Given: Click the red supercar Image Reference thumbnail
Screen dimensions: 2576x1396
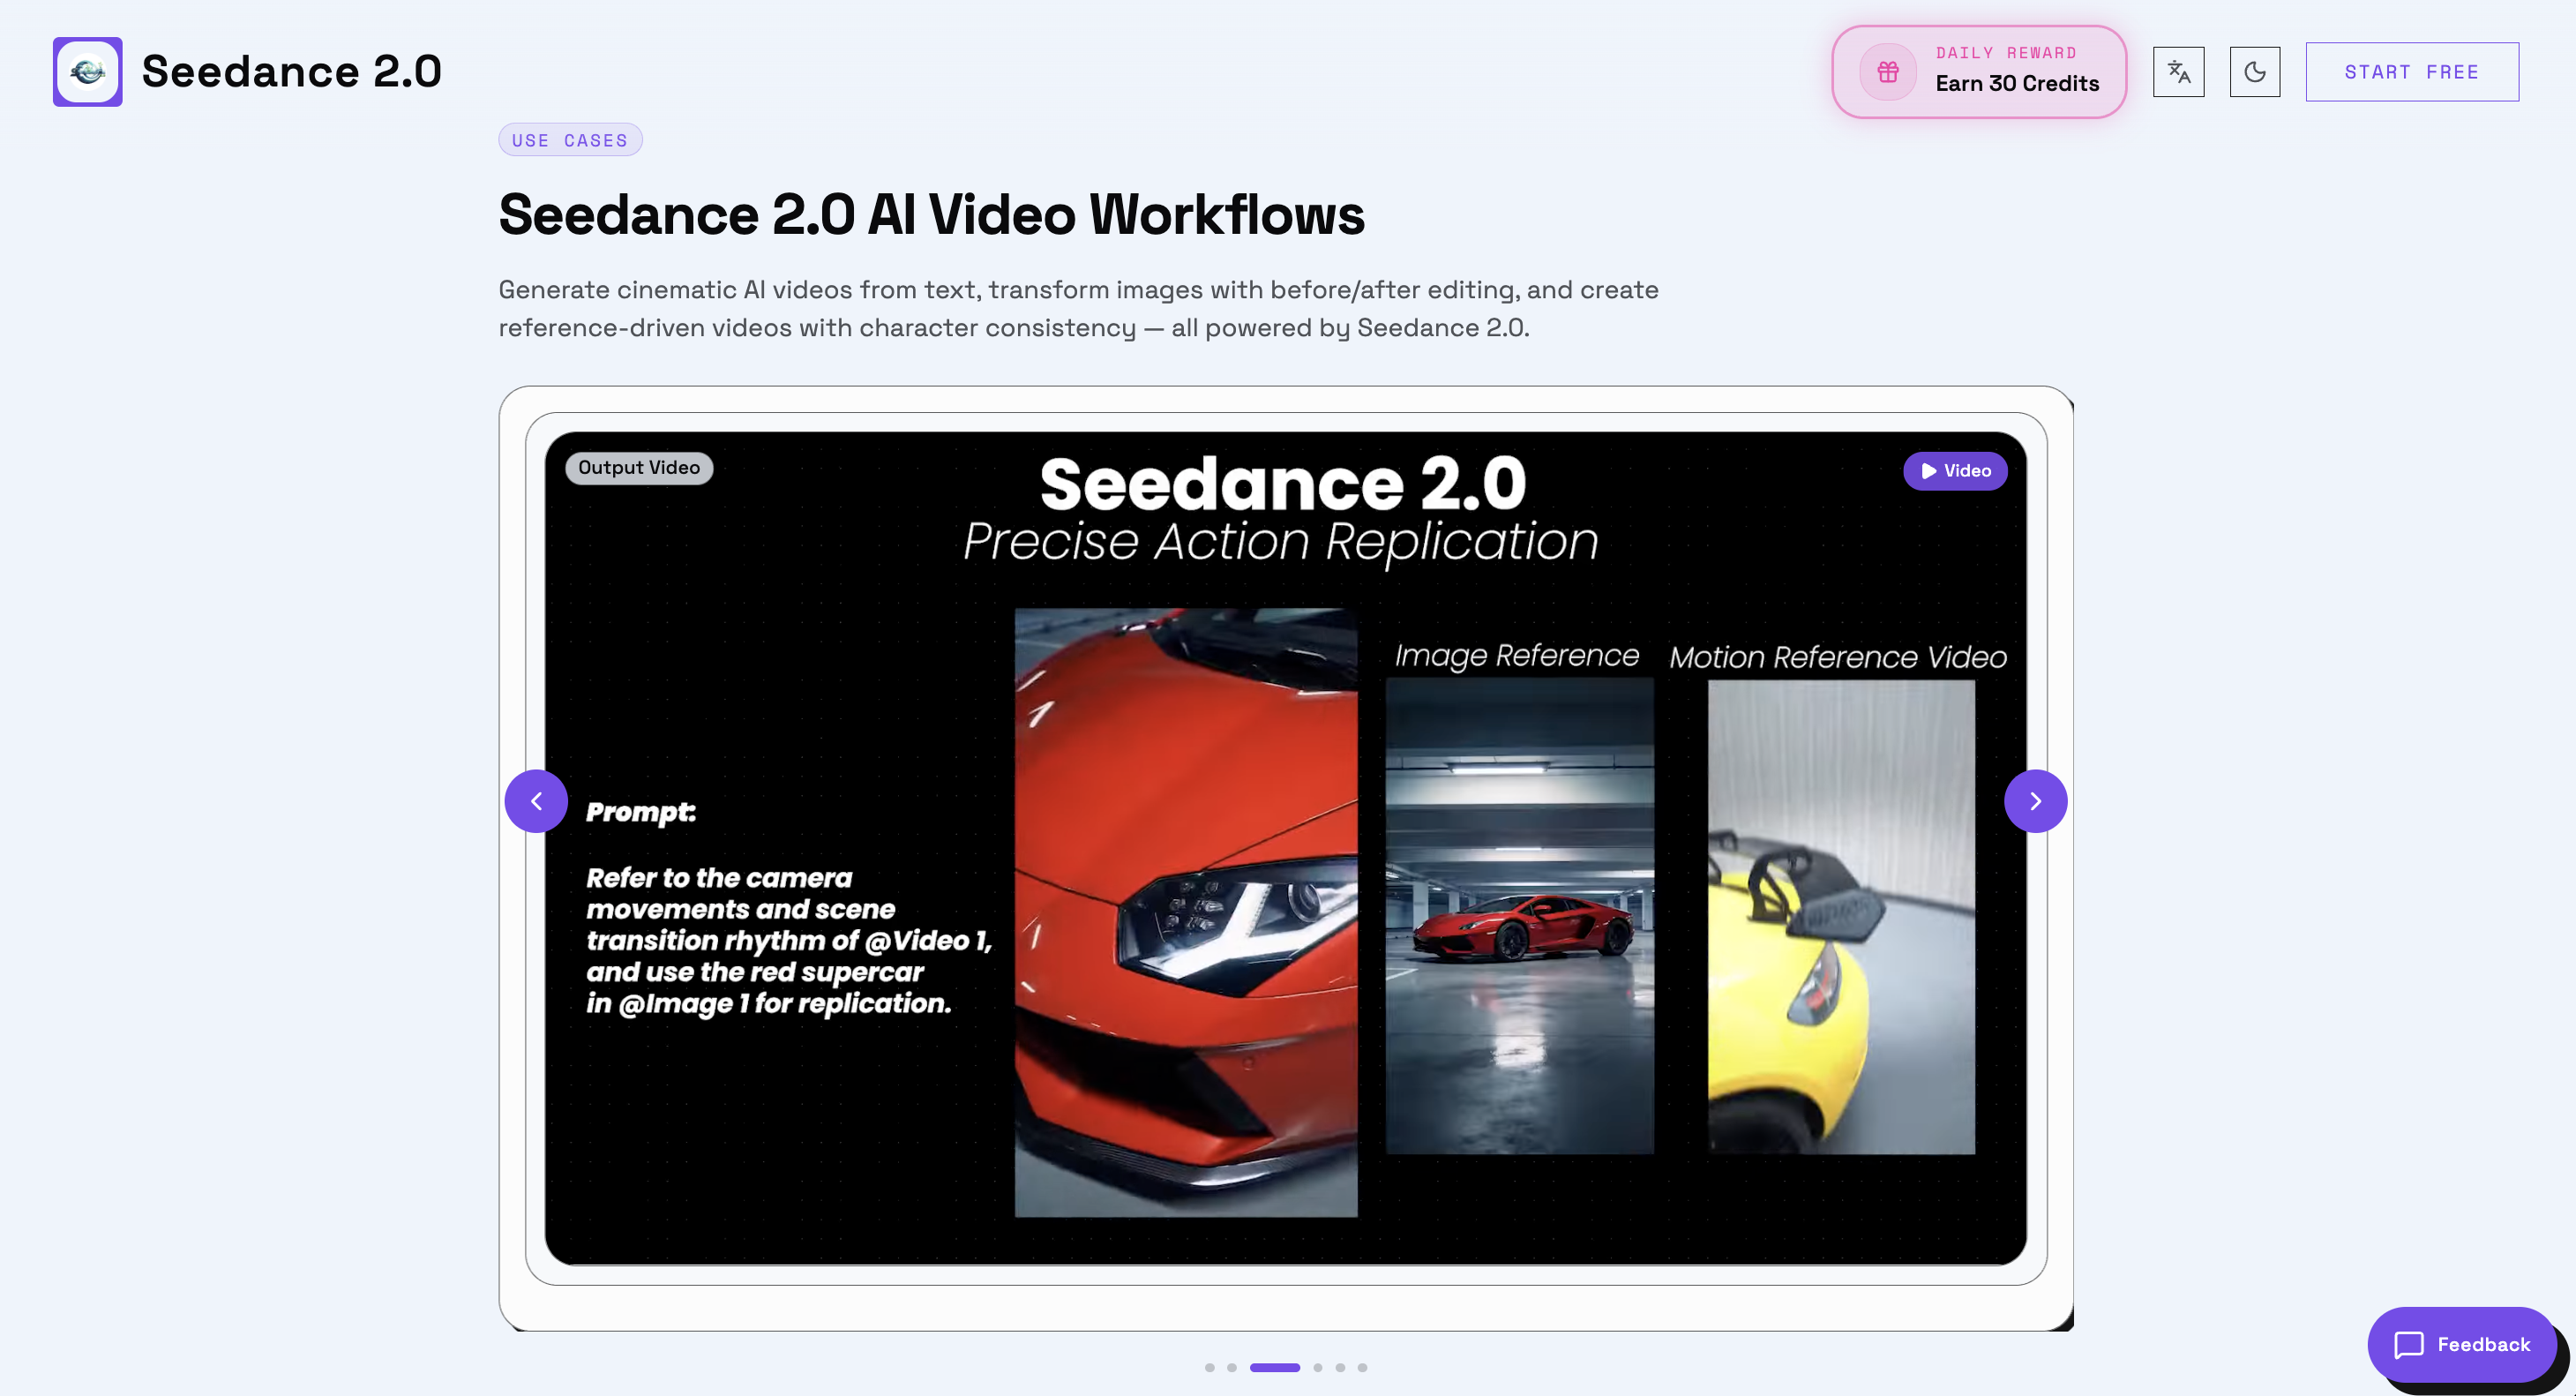Looking at the screenshot, I should tap(1520, 920).
